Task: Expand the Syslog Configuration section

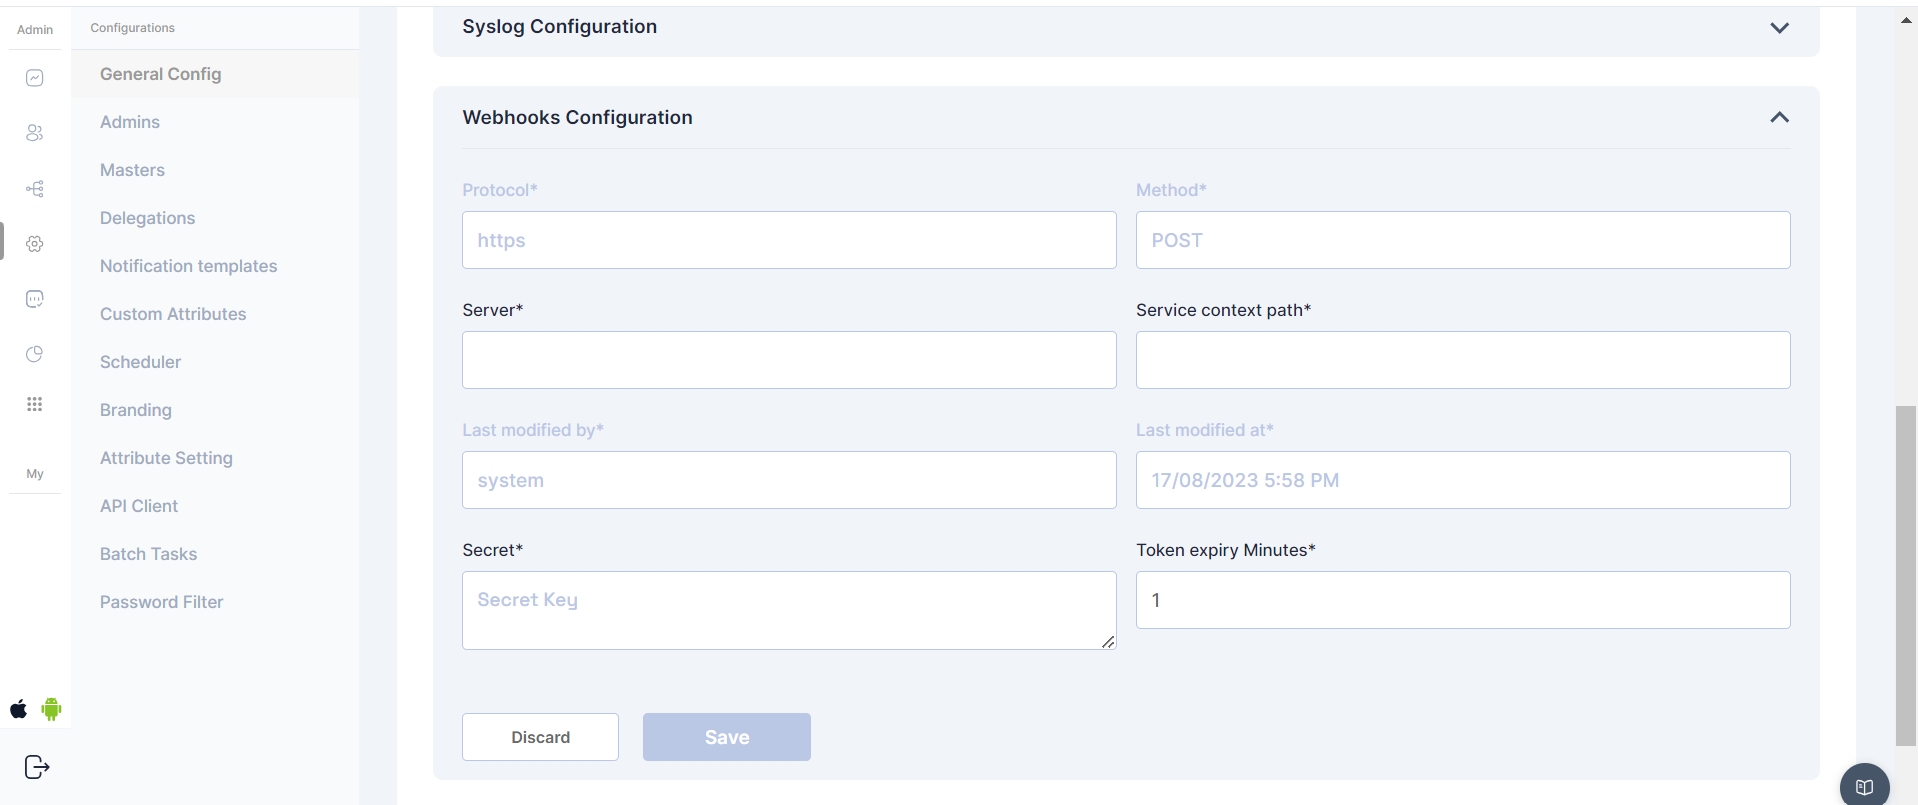Action: (1779, 28)
